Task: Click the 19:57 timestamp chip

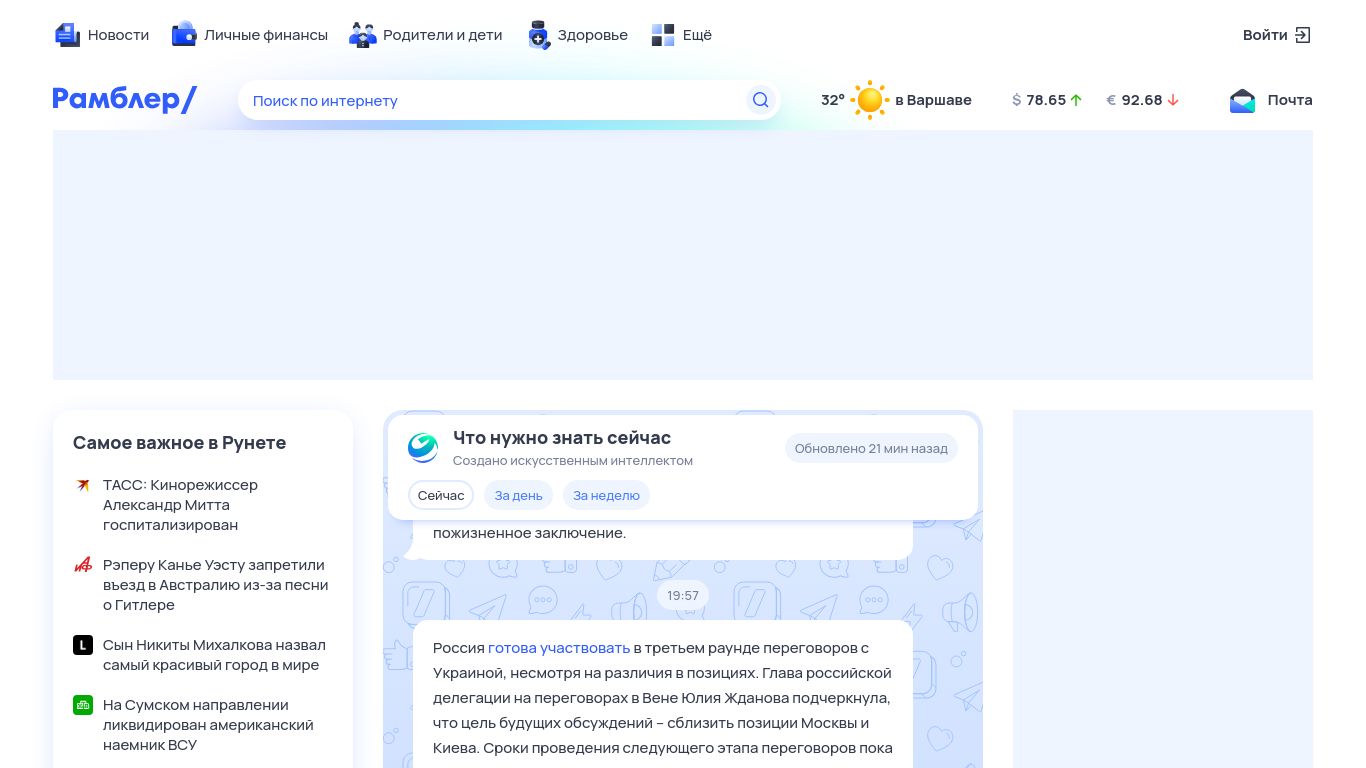Action: pyautogui.click(x=683, y=595)
